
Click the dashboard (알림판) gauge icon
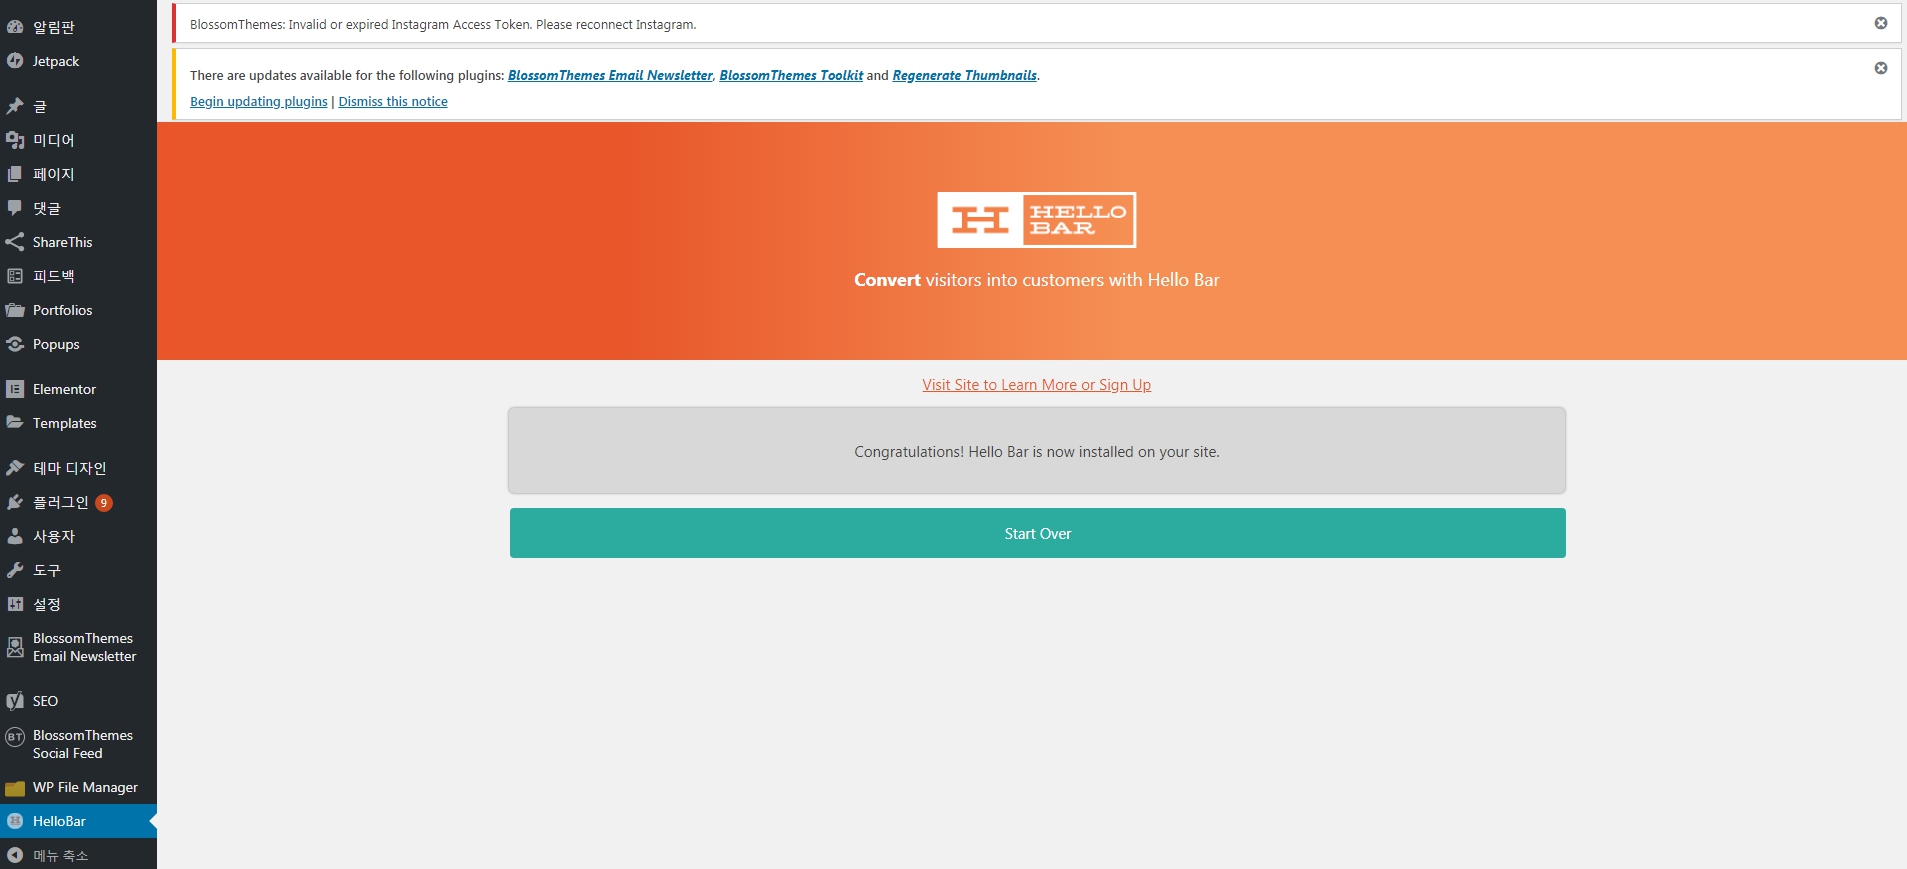tap(15, 27)
